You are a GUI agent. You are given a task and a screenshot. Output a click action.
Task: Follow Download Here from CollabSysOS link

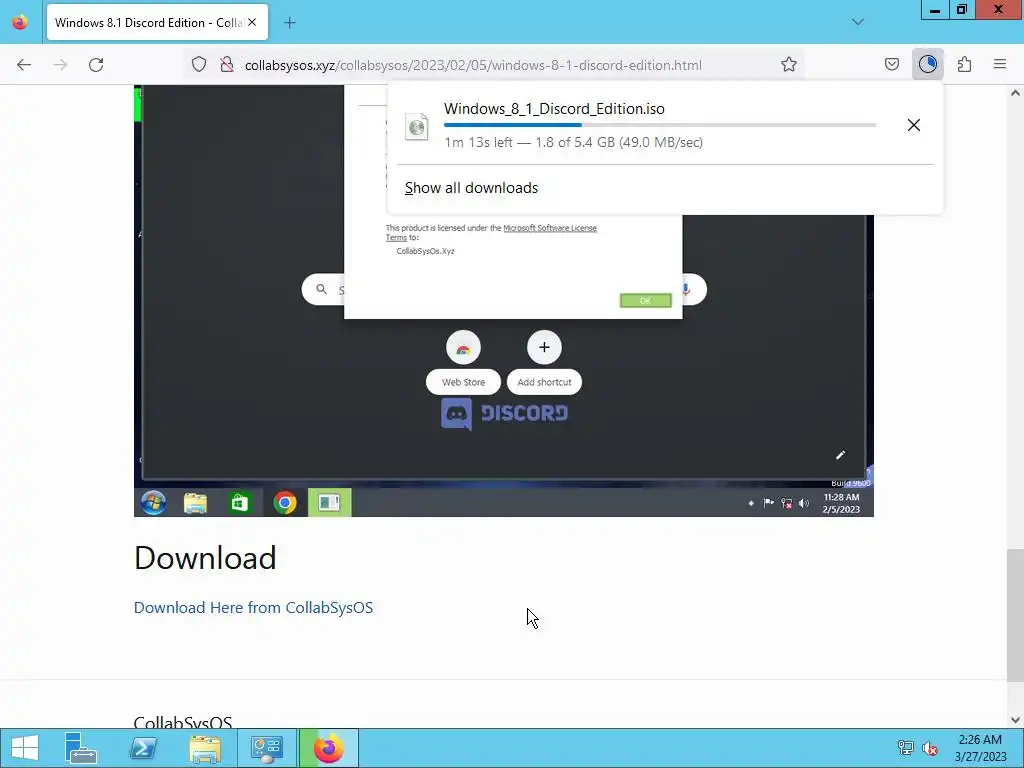coord(253,607)
